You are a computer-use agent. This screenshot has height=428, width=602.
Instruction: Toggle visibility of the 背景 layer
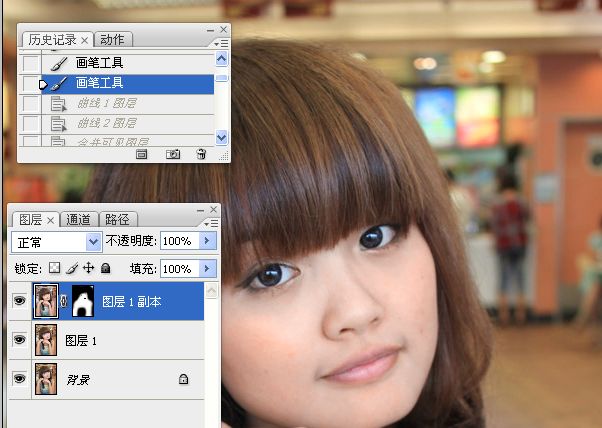click(x=20, y=379)
